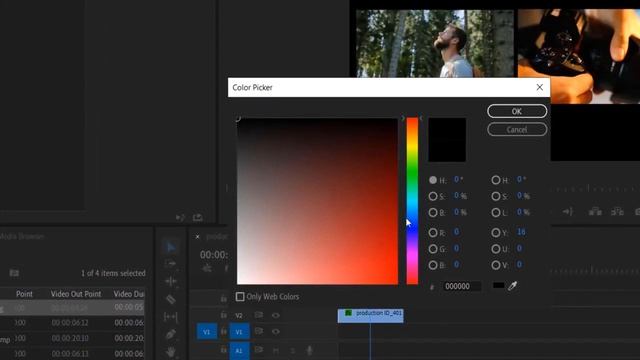This screenshot has width=640, height=360.
Task: Select Blue (B) radio button in RGB
Action: click(x=433, y=265)
